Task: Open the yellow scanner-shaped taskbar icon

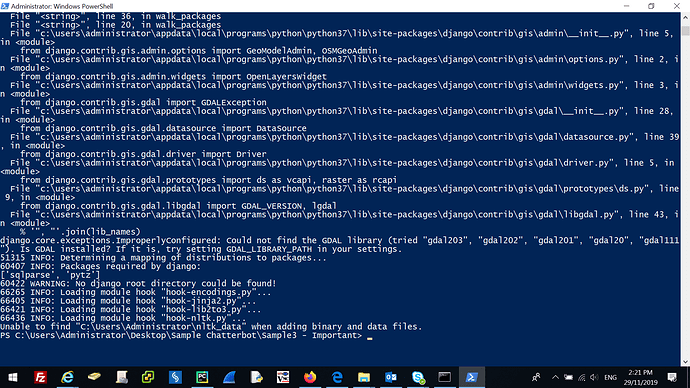Action: tap(94, 377)
